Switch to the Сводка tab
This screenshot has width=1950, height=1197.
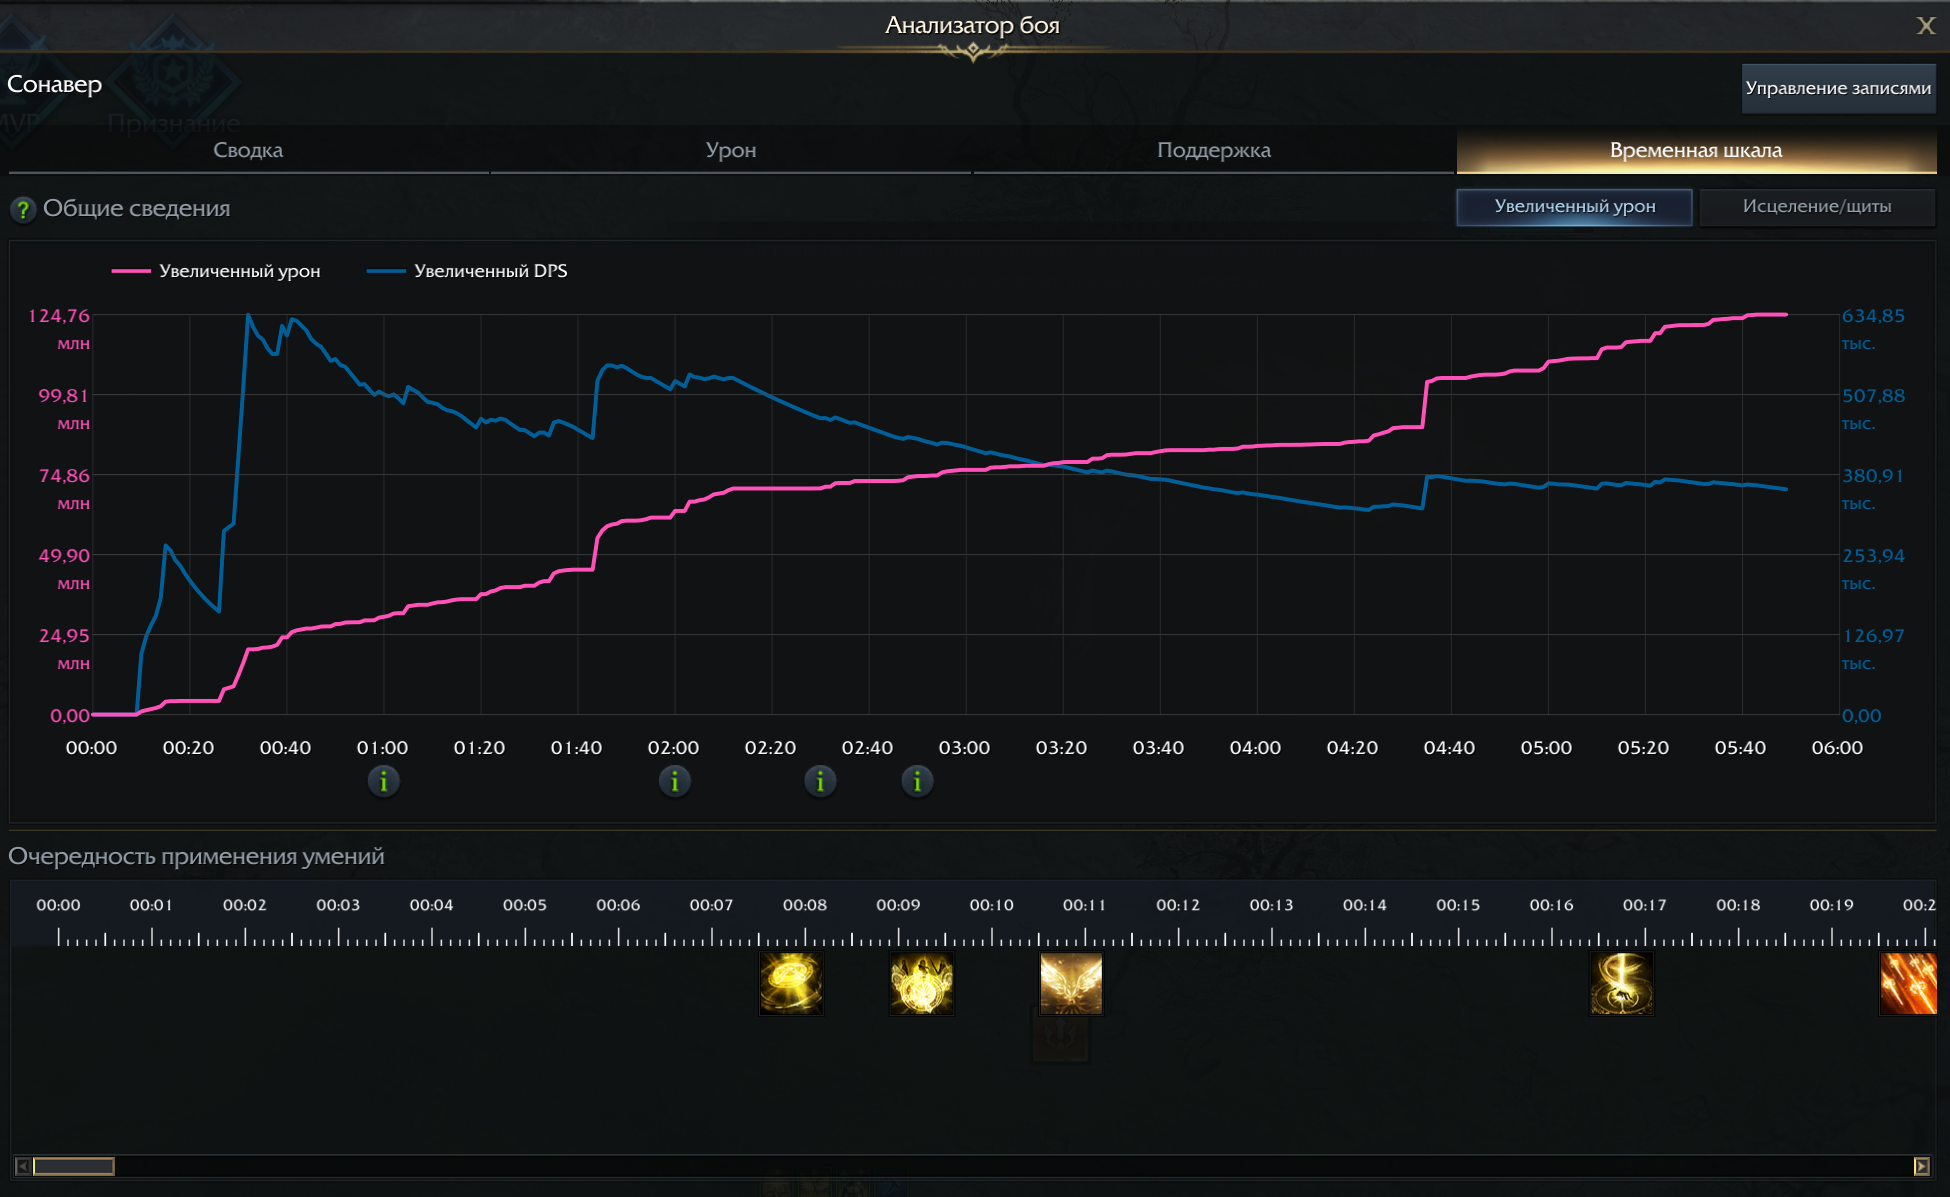(247, 150)
